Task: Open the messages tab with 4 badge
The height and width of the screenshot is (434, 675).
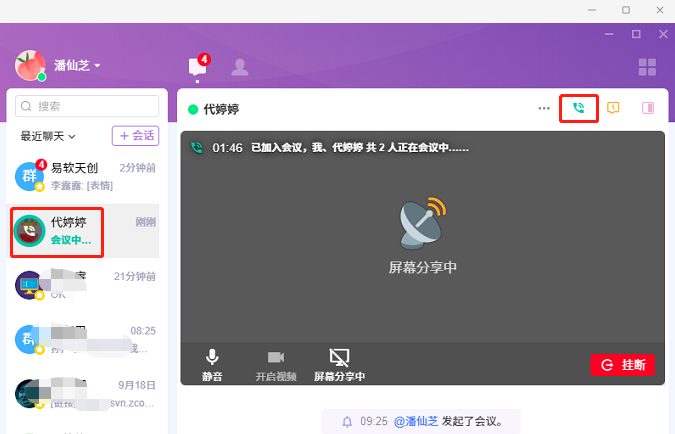Action: pos(198,67)
